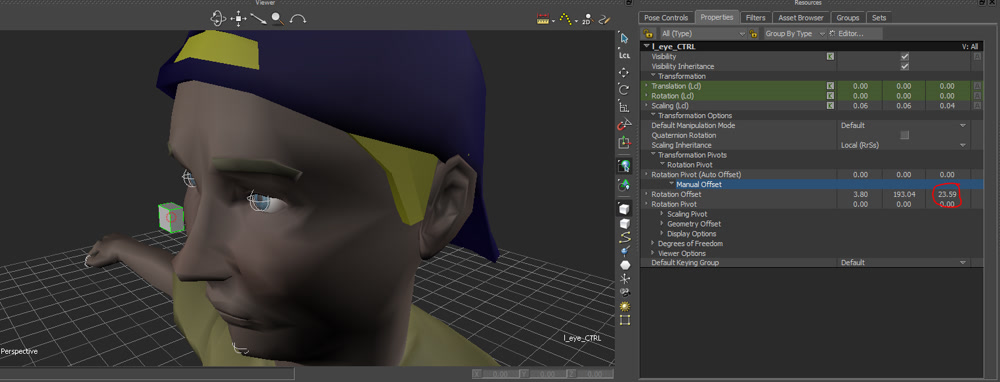
Task: Click the globe display icon in toolbar
Action: click(624, 166)
